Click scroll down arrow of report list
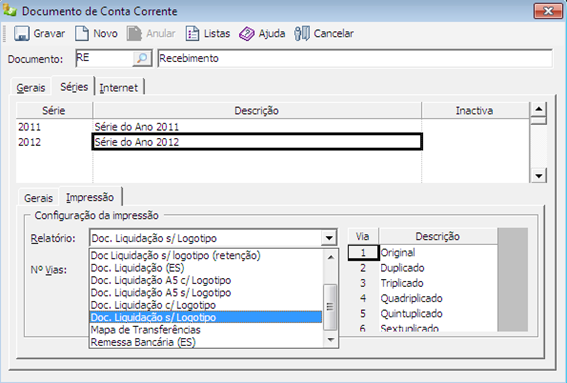 (331, 340)
